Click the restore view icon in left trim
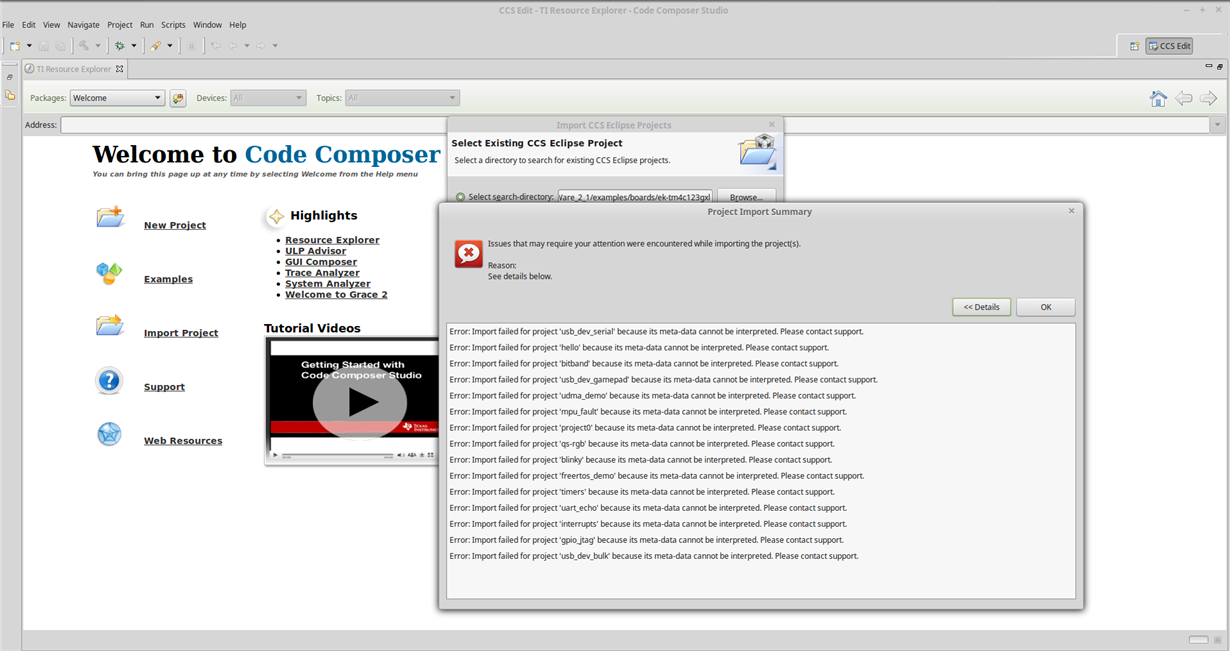Image resolution: width=1230 pixels, height=651 pixels. click(10, 77)
